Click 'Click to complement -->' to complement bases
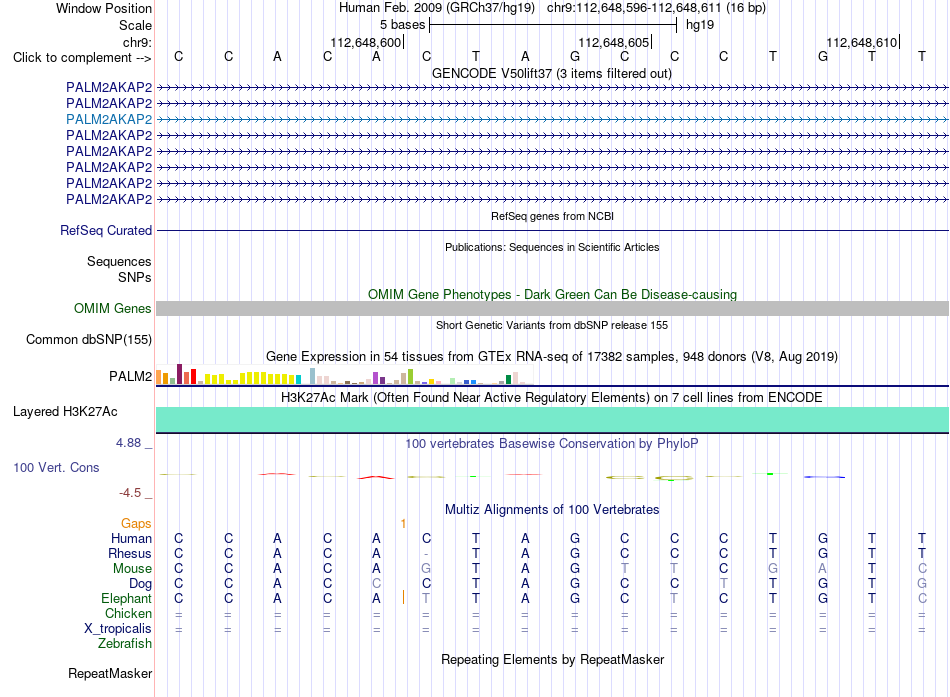 (x=82, y=58)
